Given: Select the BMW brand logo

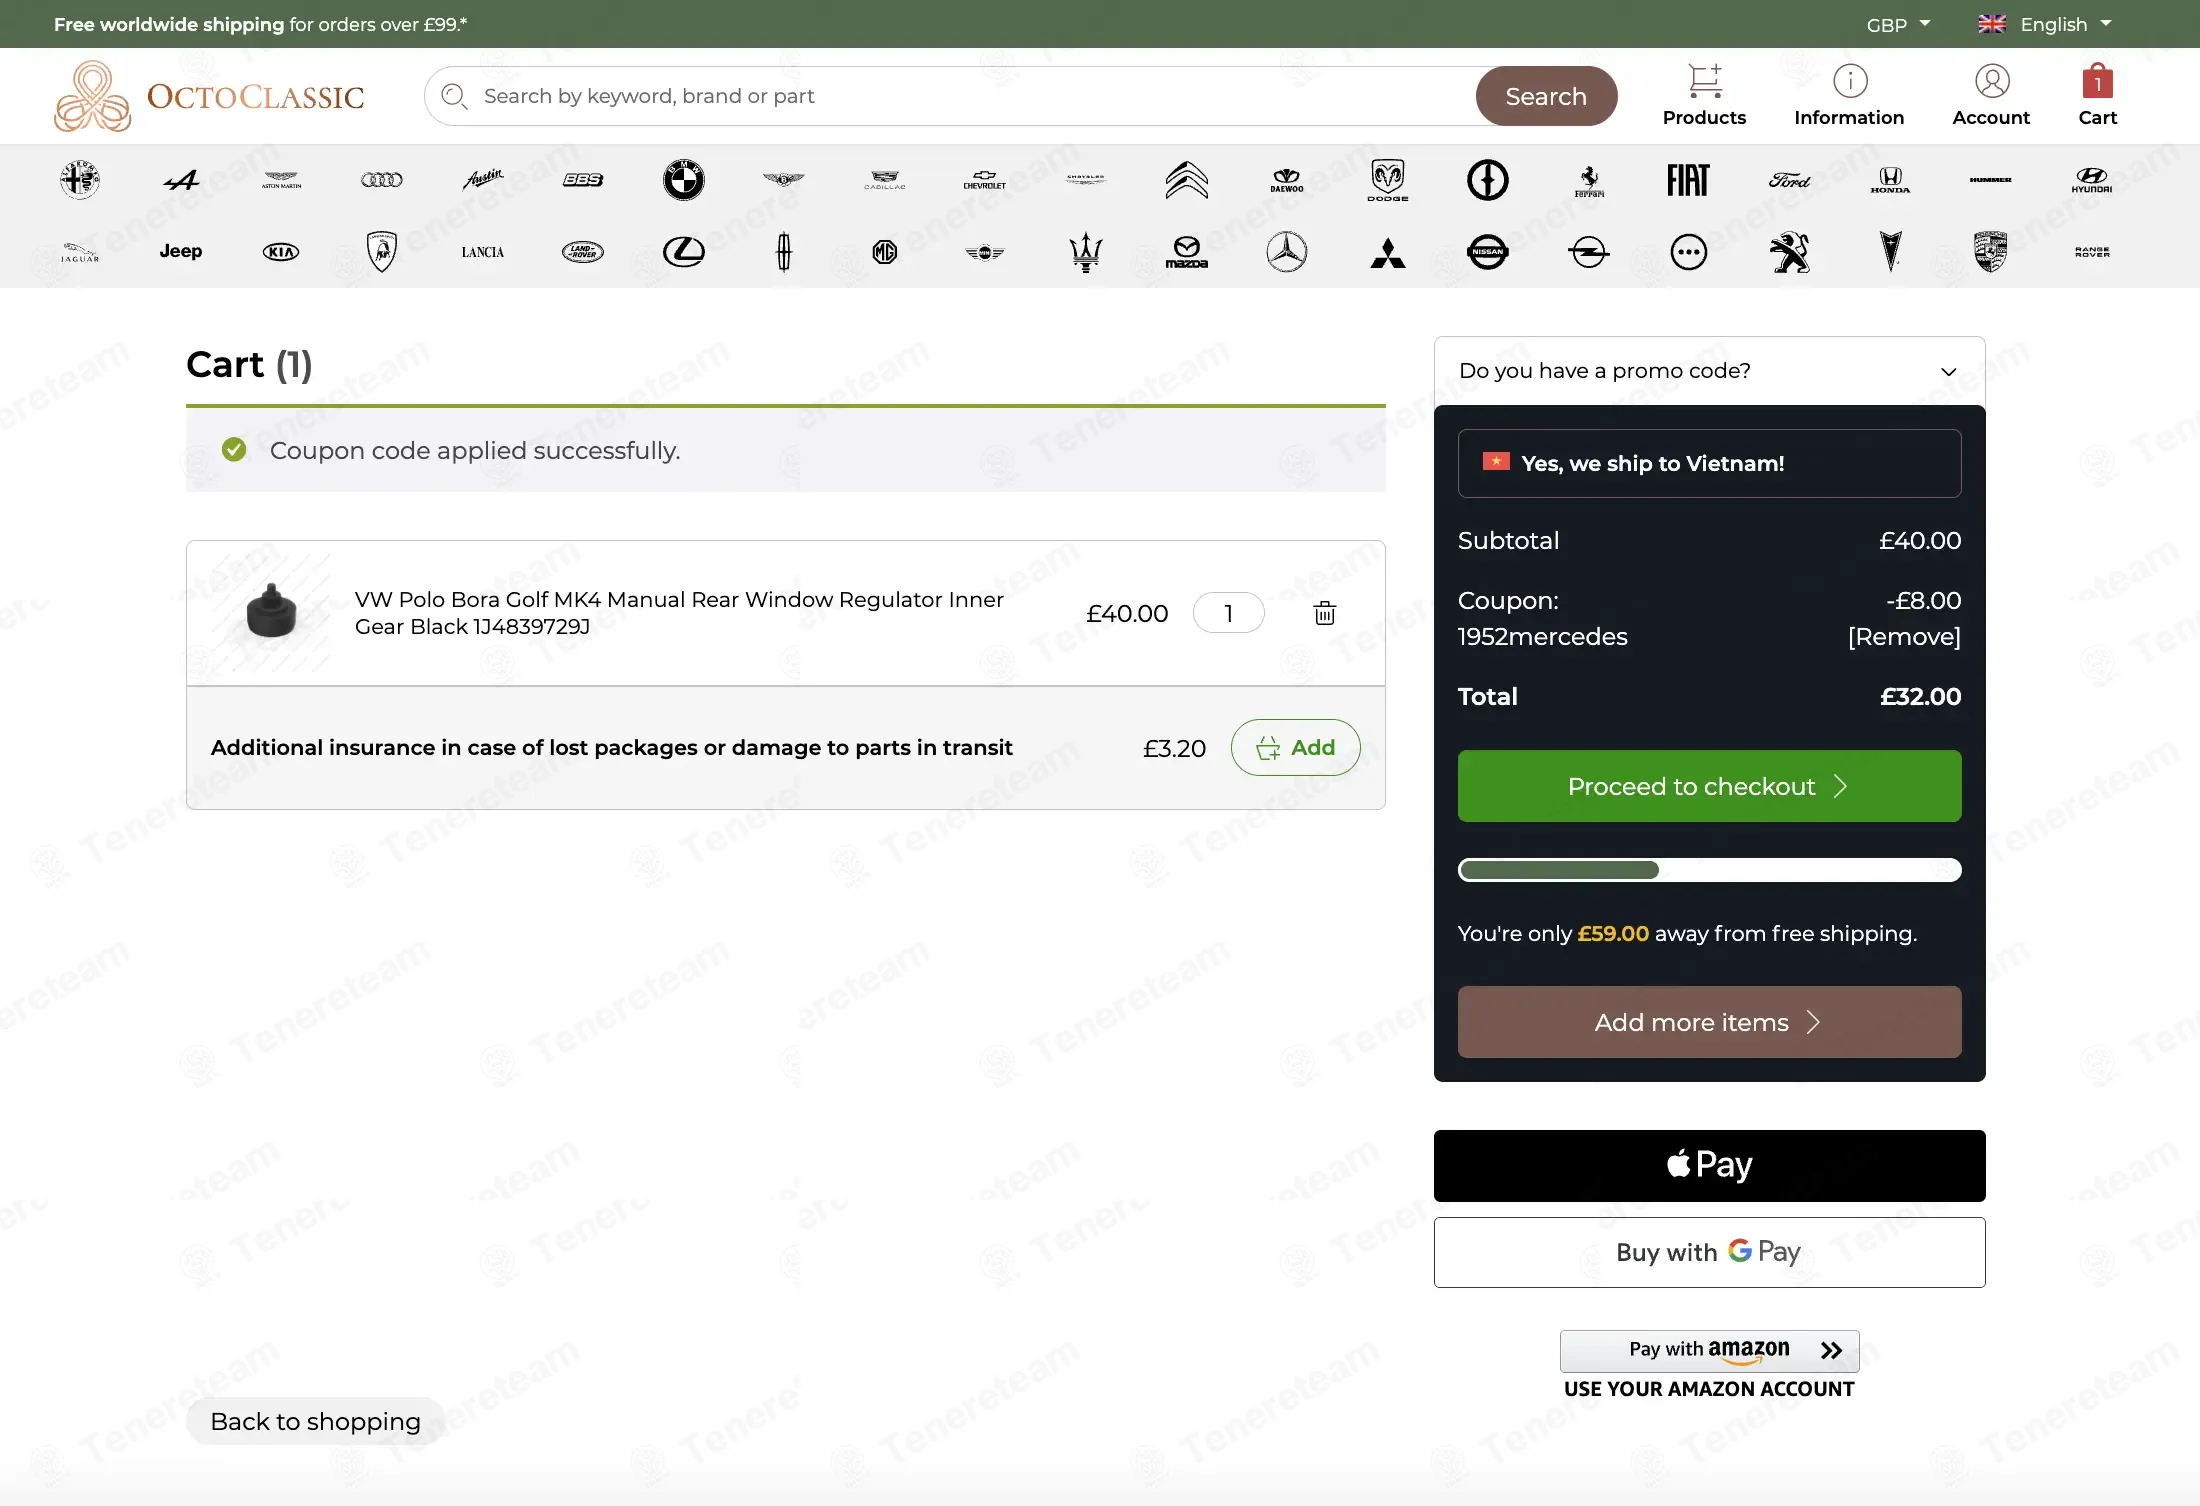Looking at the screenshot, I should (684, 180).
